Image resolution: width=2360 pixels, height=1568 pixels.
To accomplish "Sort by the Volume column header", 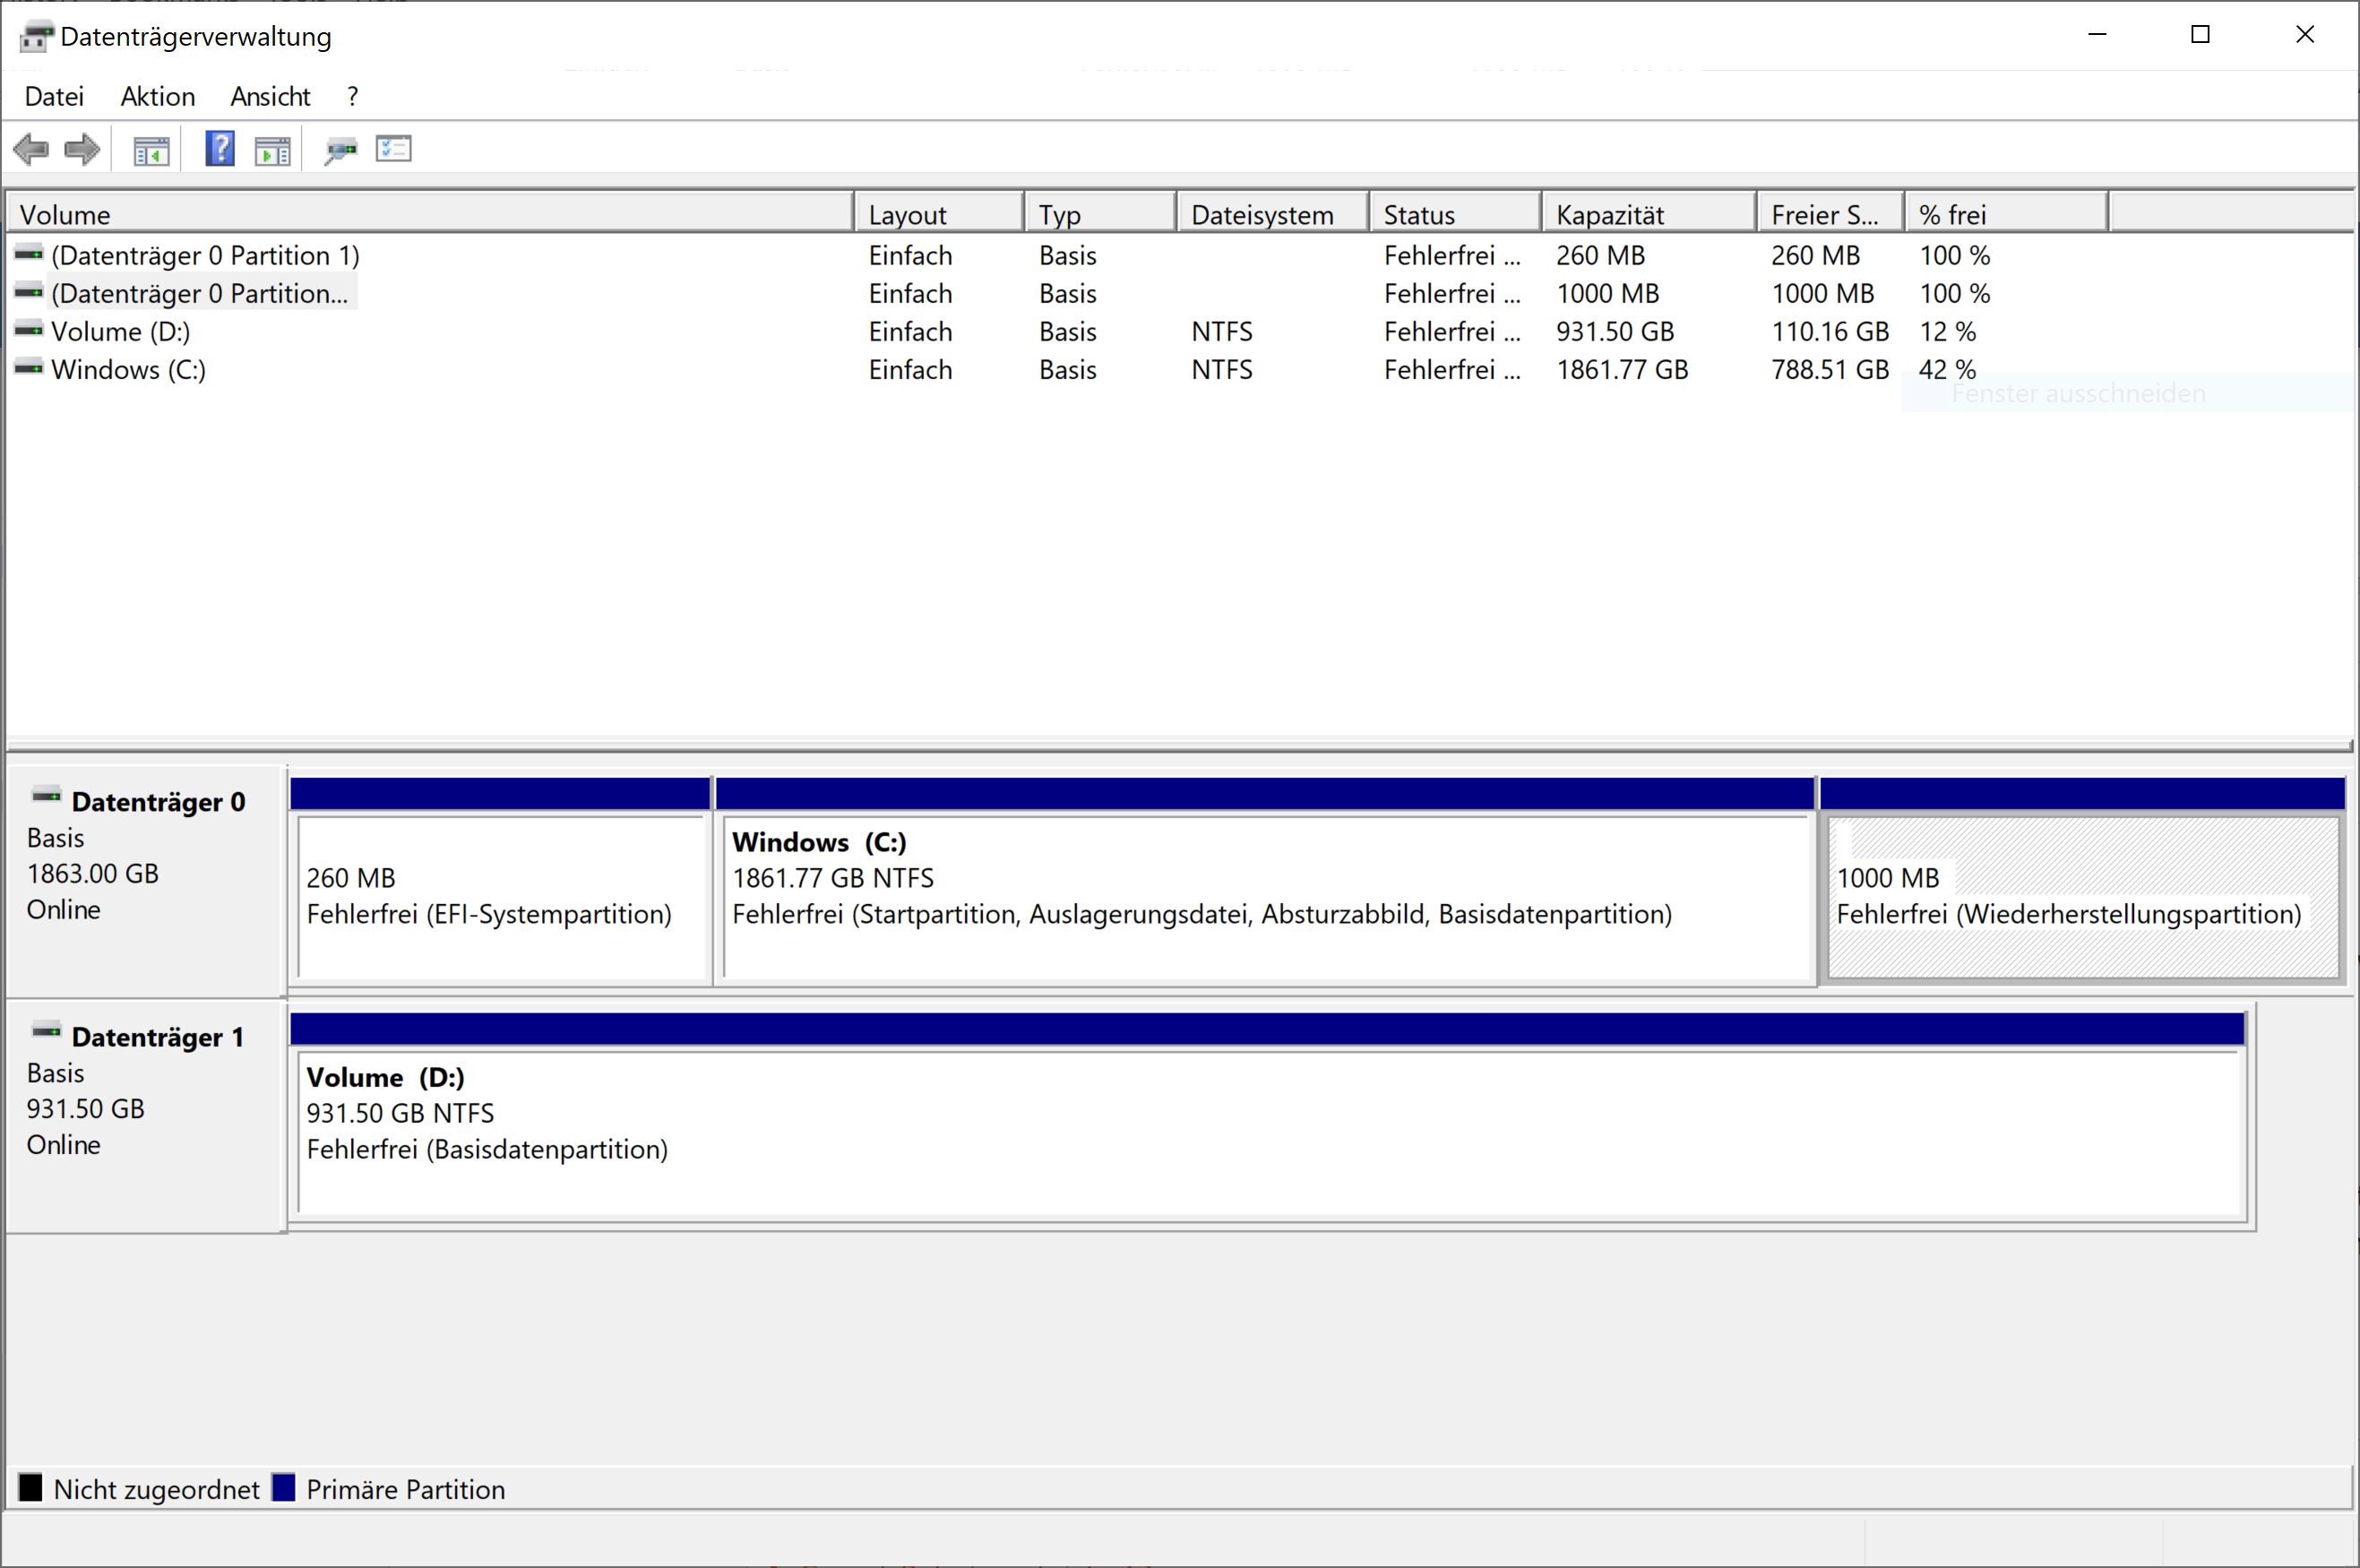I will coord(431,214).
